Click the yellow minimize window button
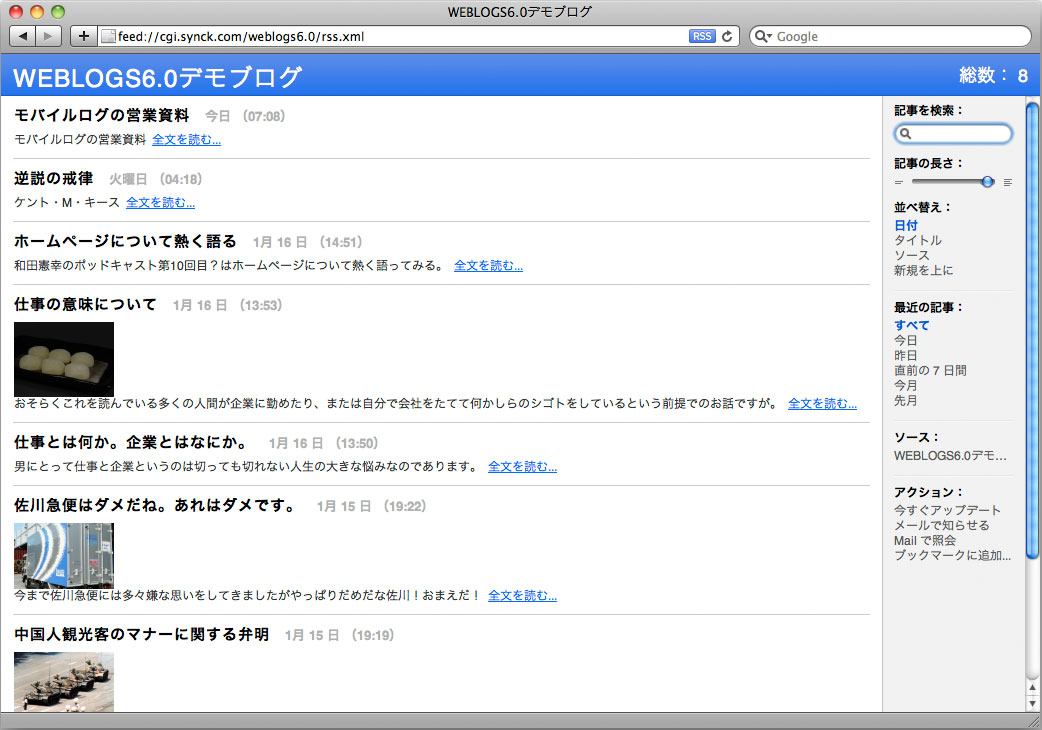 coord(37,11)
